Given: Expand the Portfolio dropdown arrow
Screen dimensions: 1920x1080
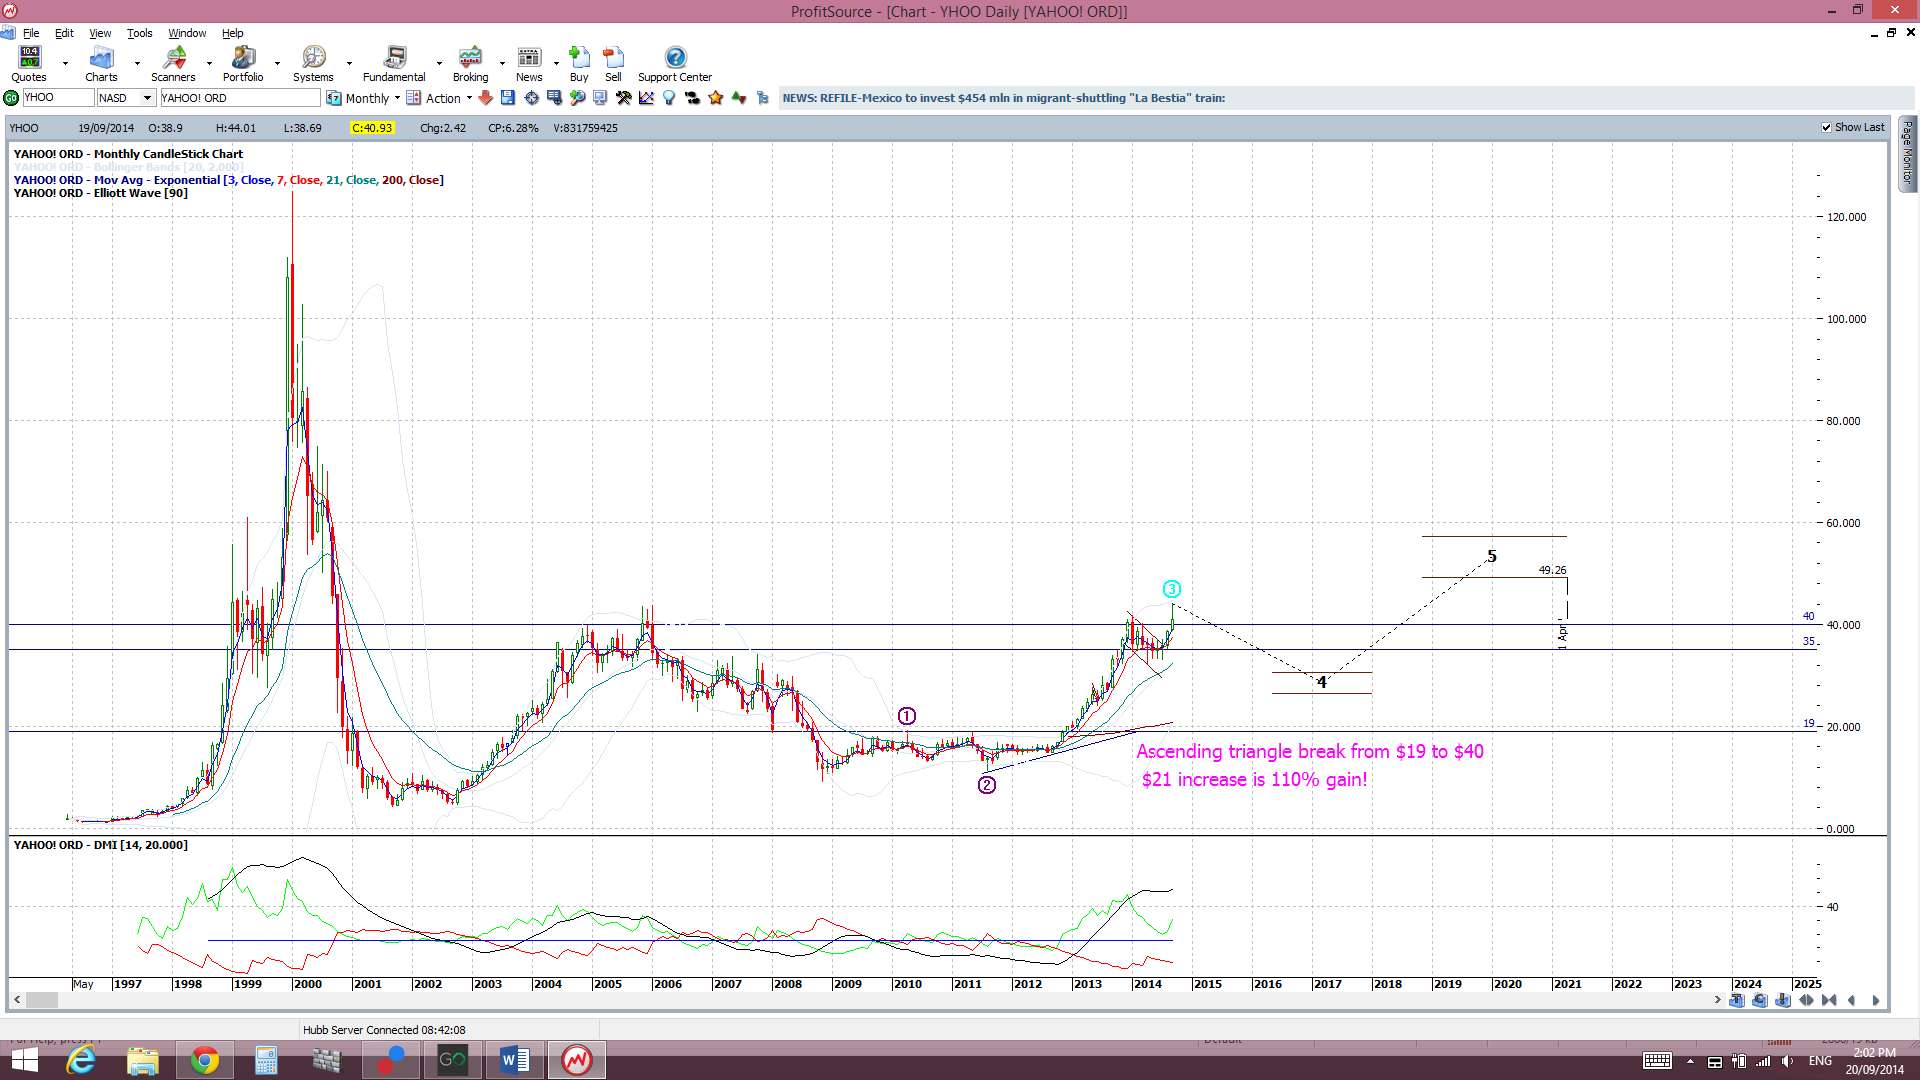Looking at the screenshot, I should (x=278, y=64).
